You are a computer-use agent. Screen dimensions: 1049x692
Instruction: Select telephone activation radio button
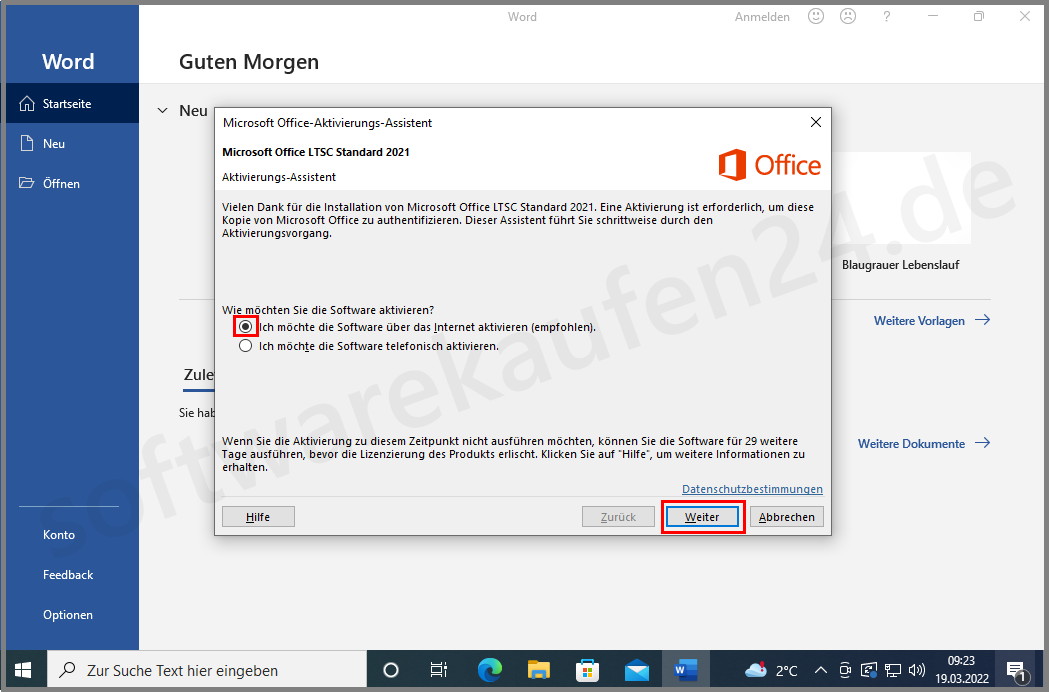(x=246, y=346)
